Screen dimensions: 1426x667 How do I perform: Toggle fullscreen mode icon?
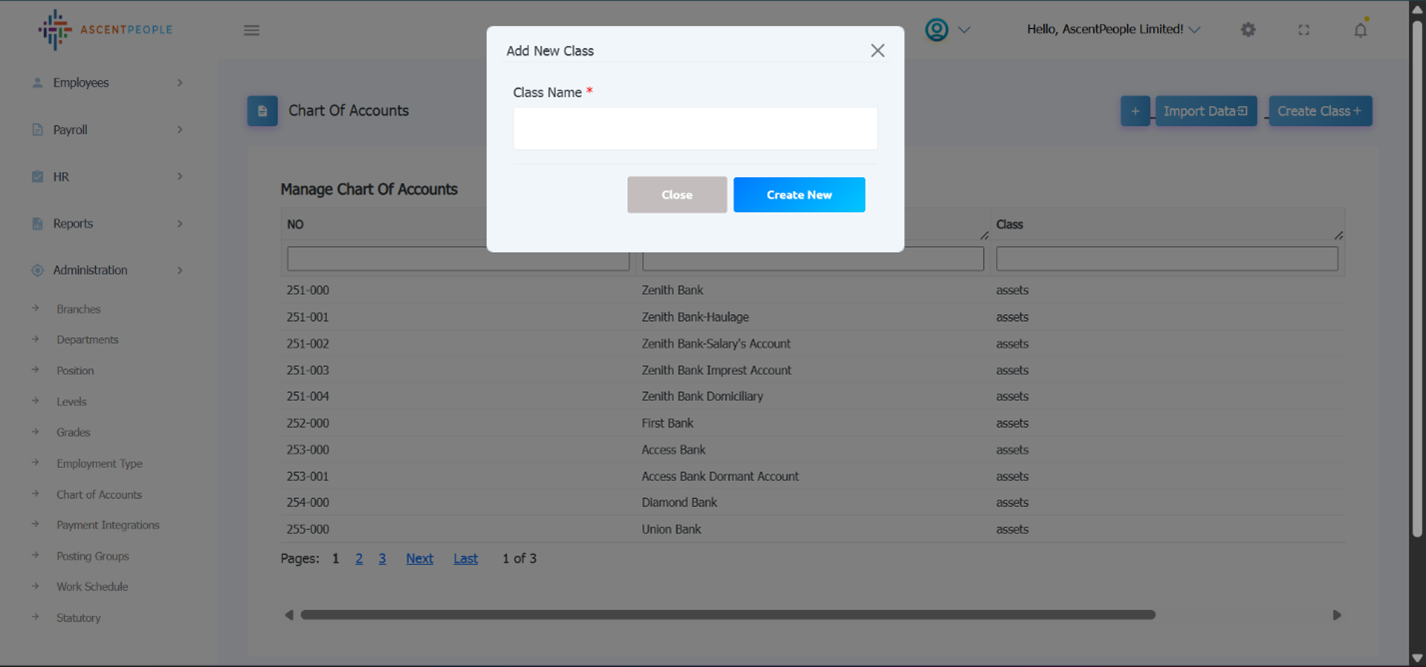[x=1303, y=30]
